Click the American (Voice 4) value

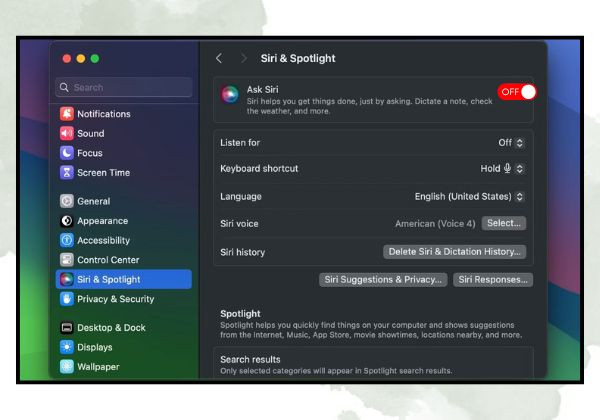coord(435,224)
